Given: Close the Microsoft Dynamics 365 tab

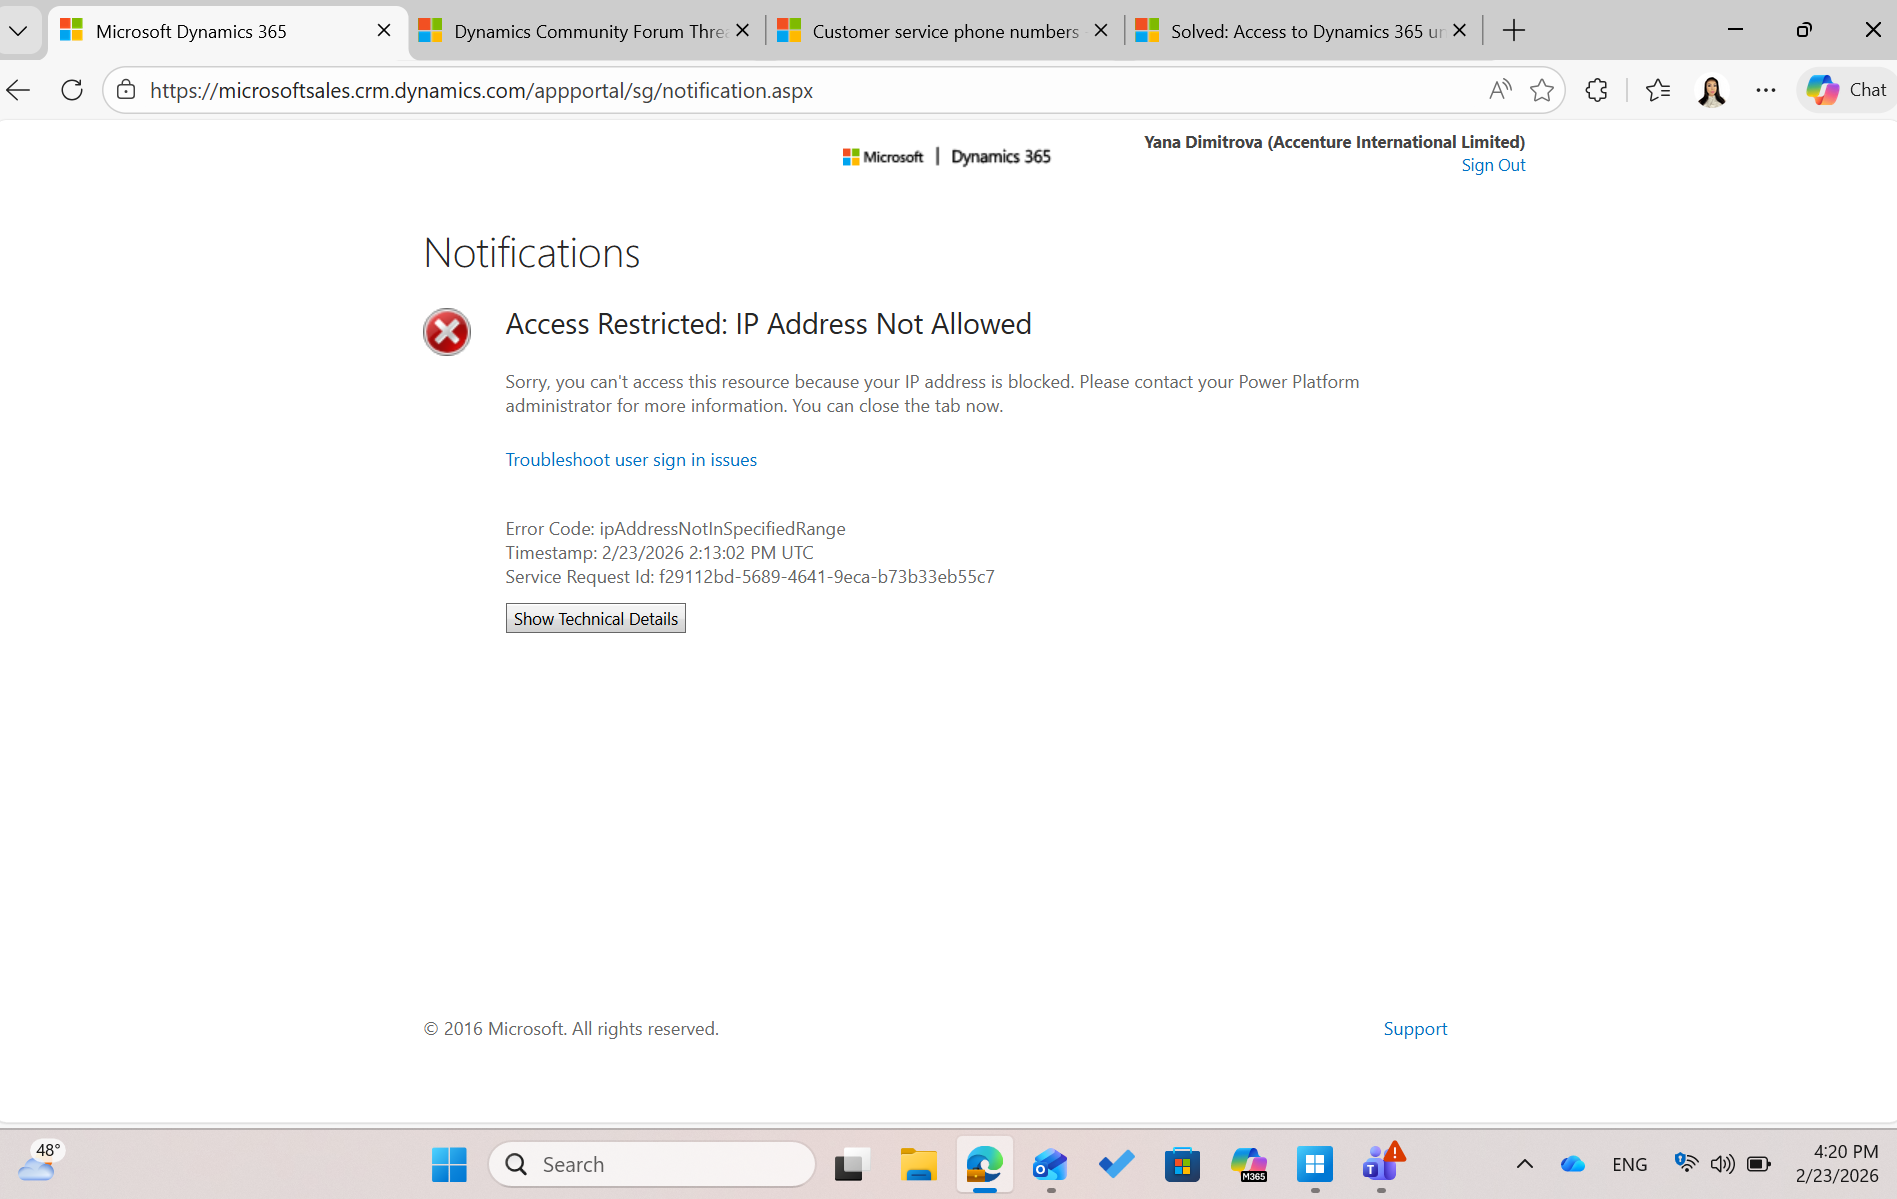Looking at the screenshot, I should 384,31.
